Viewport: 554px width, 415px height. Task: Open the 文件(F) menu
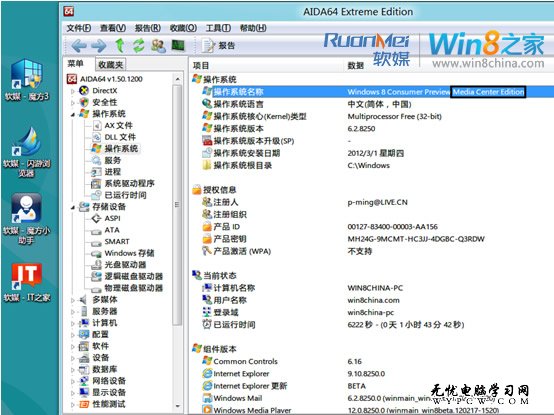[79, 28]
